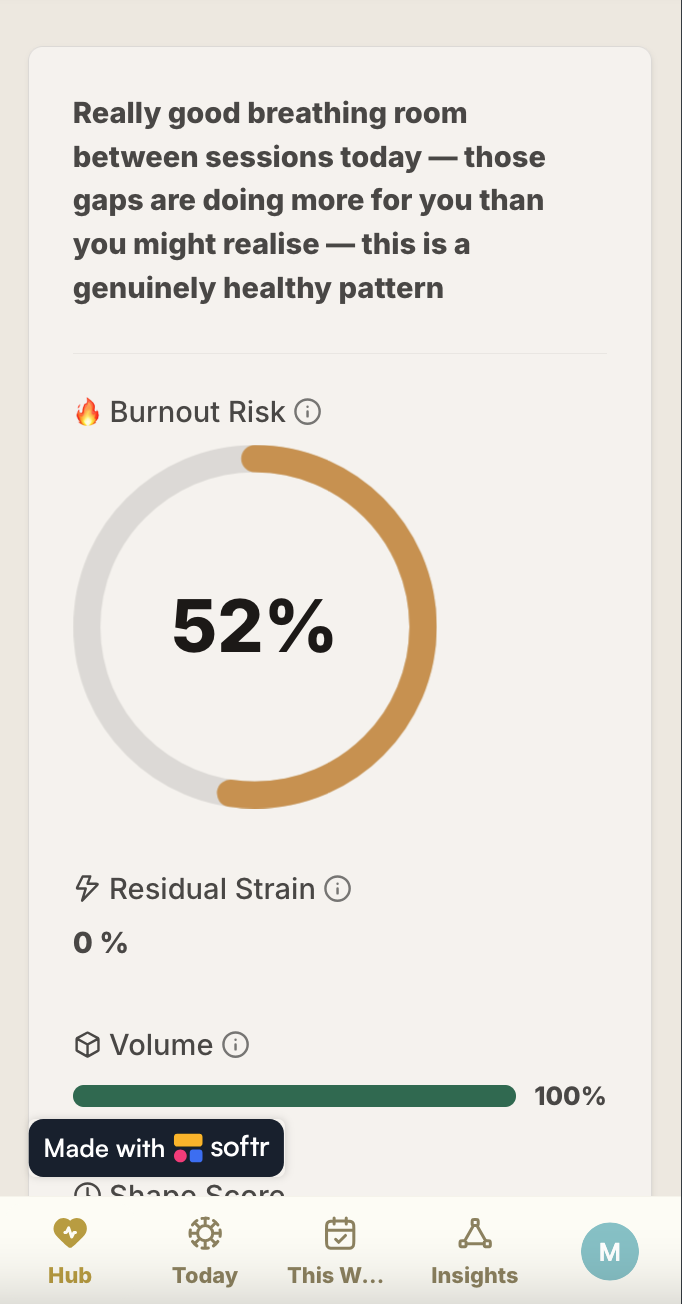Click the 0 % Residual Strain value
682x1304 pixels.
pyautogui.click(x=101, y=943)
